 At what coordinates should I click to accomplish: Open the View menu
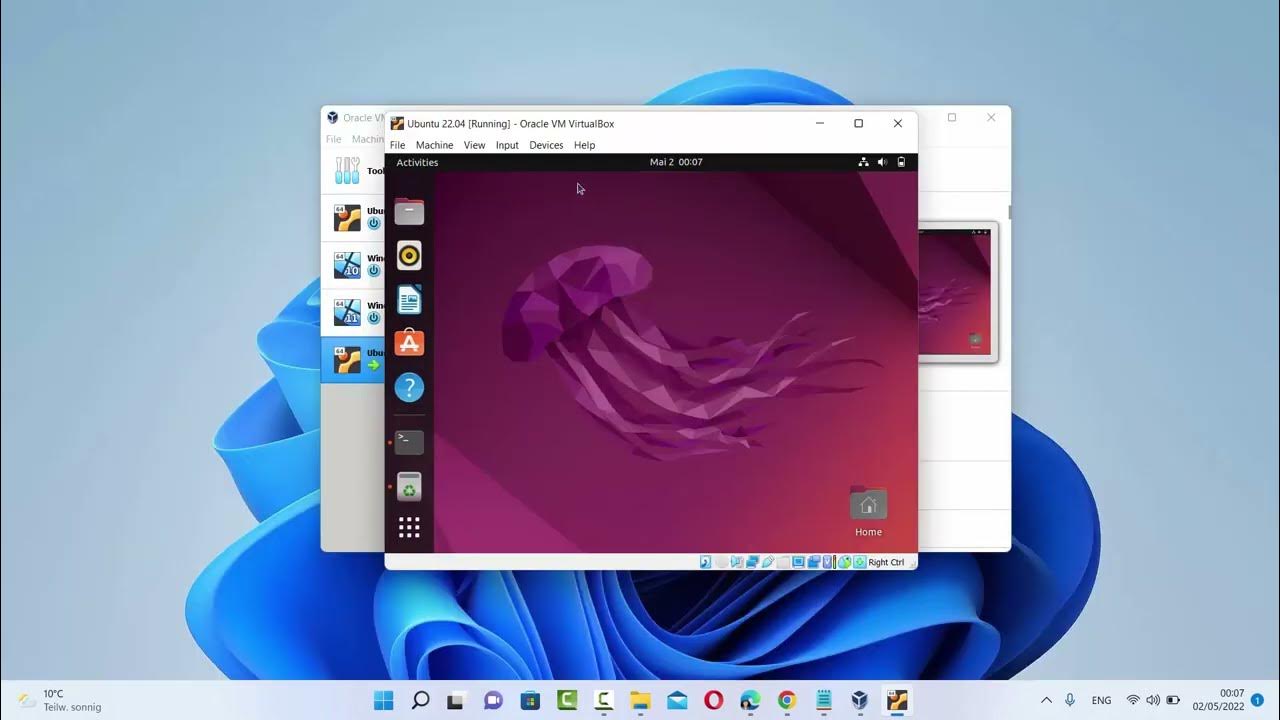point(474,145)
